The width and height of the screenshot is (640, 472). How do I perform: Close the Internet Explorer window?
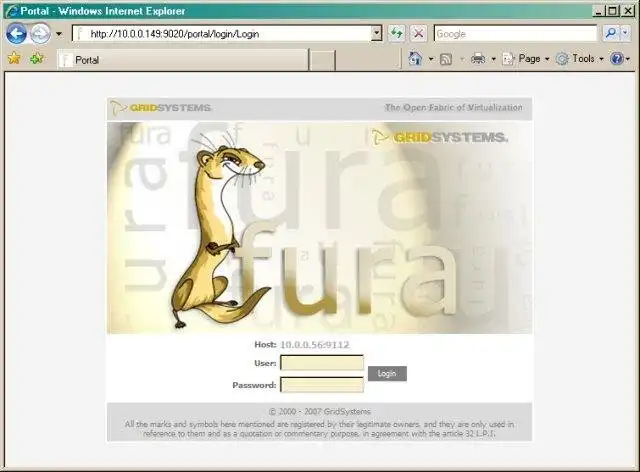pyautogui.click(x=627, y=11)
